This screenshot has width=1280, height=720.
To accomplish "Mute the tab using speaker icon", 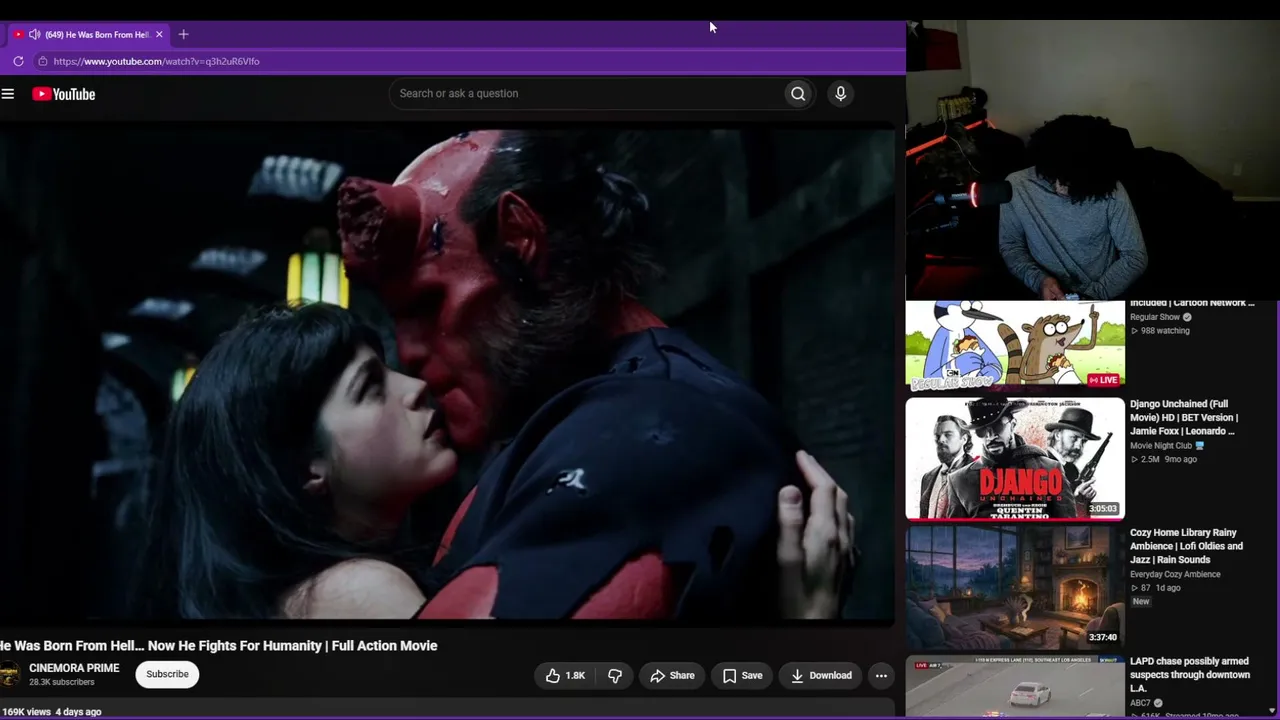I will click(35, 34).
